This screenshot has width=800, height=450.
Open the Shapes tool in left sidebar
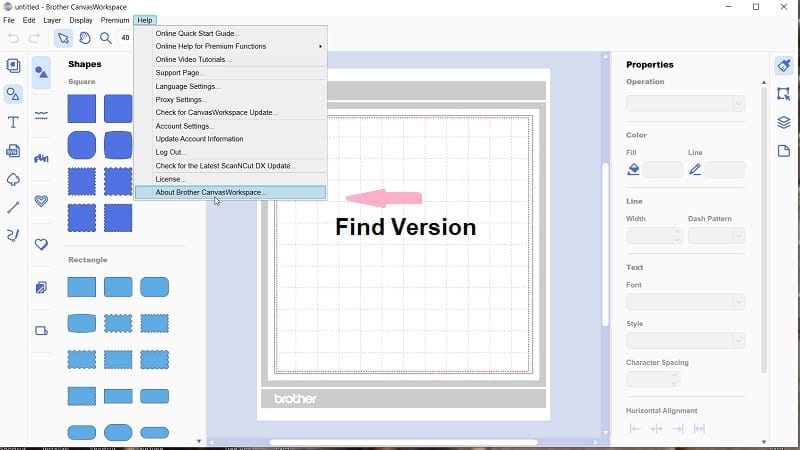click(13, 94)
